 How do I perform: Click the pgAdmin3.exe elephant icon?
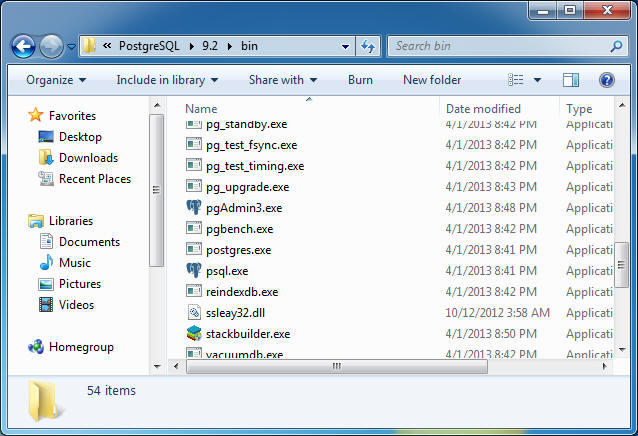[x=194, y=207]
